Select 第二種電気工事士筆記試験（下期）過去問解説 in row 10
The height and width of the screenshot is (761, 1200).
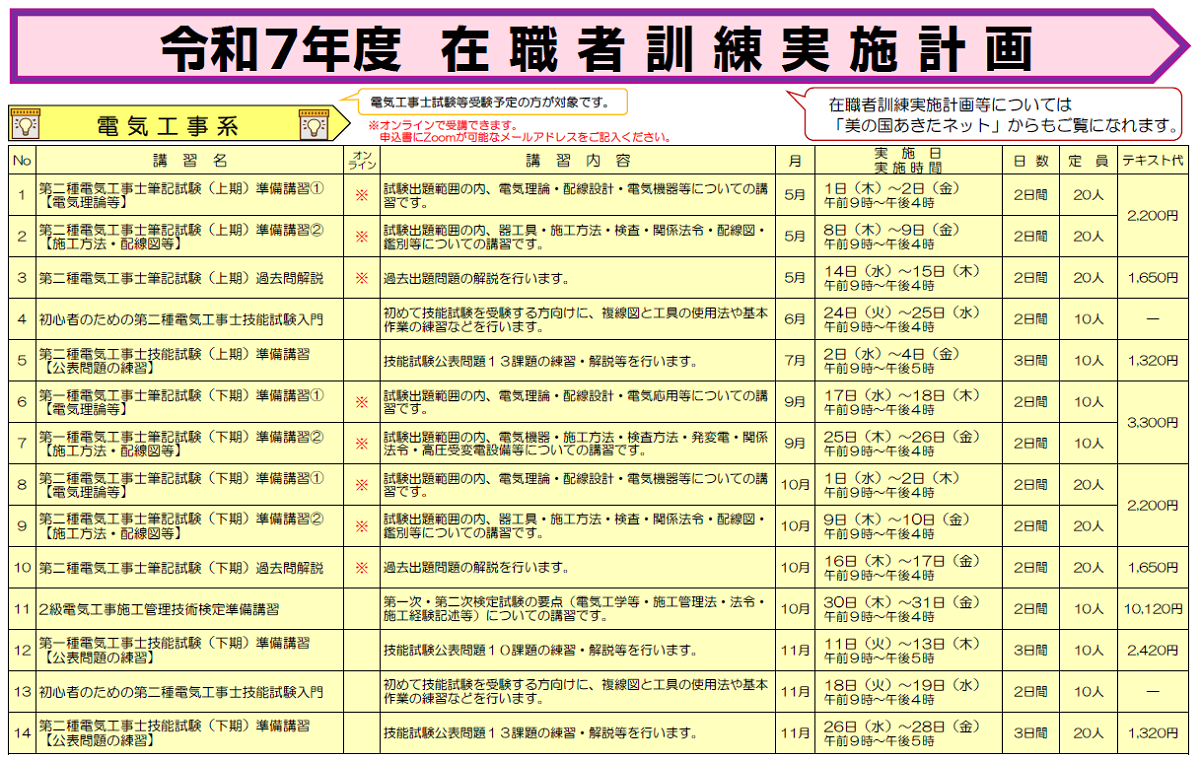(x=182, y=567)
